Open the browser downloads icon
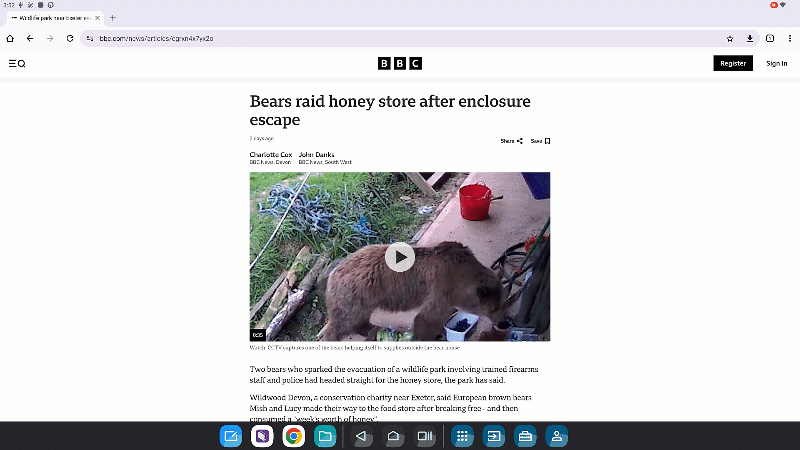Screen dimensions: 800x450 coord(750,38)
